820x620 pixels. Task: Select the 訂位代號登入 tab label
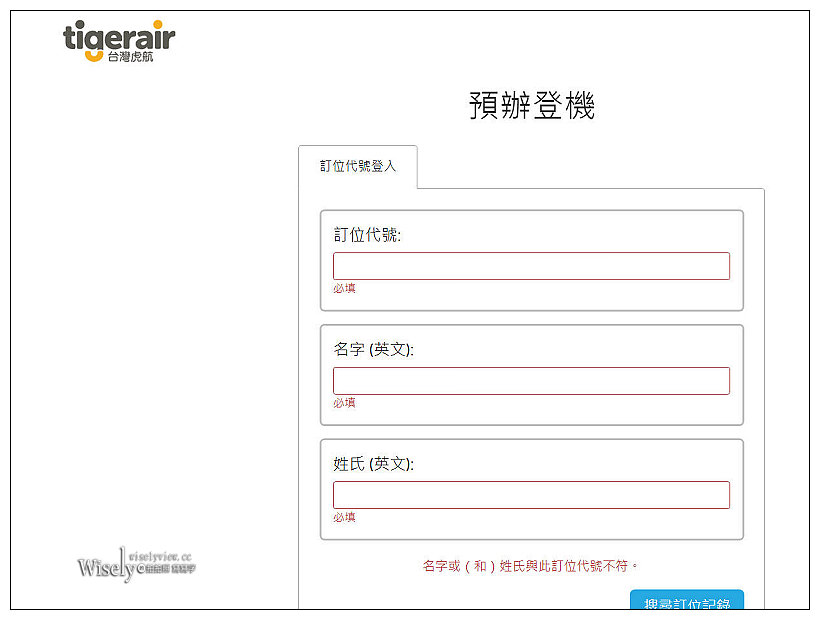click(358, 166)
